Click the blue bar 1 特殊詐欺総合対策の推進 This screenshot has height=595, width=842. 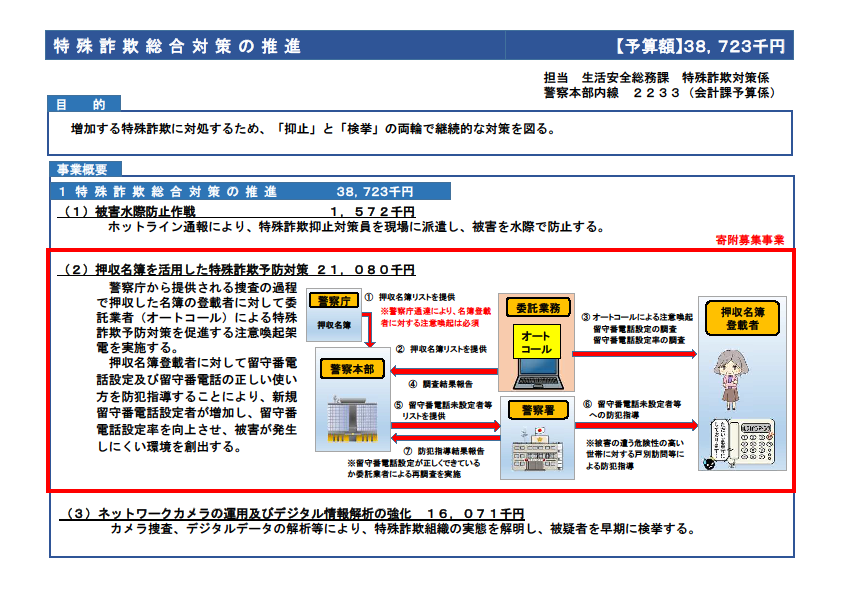[x=250, y=191]
